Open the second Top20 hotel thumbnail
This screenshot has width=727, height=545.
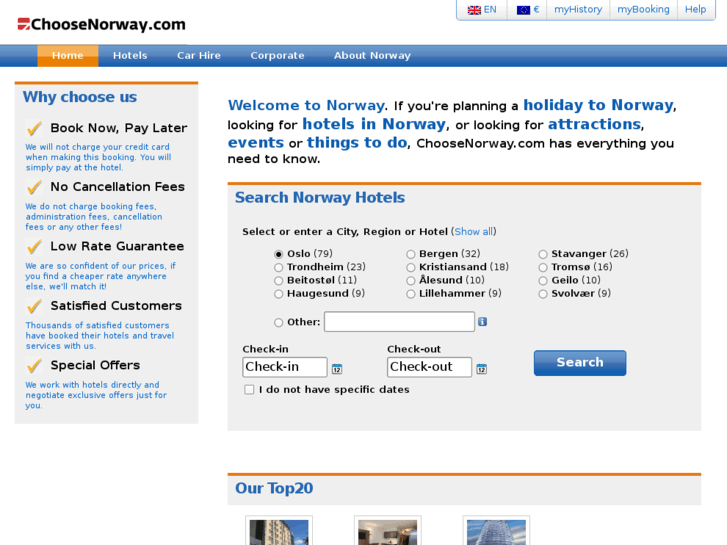coord(388,531)
